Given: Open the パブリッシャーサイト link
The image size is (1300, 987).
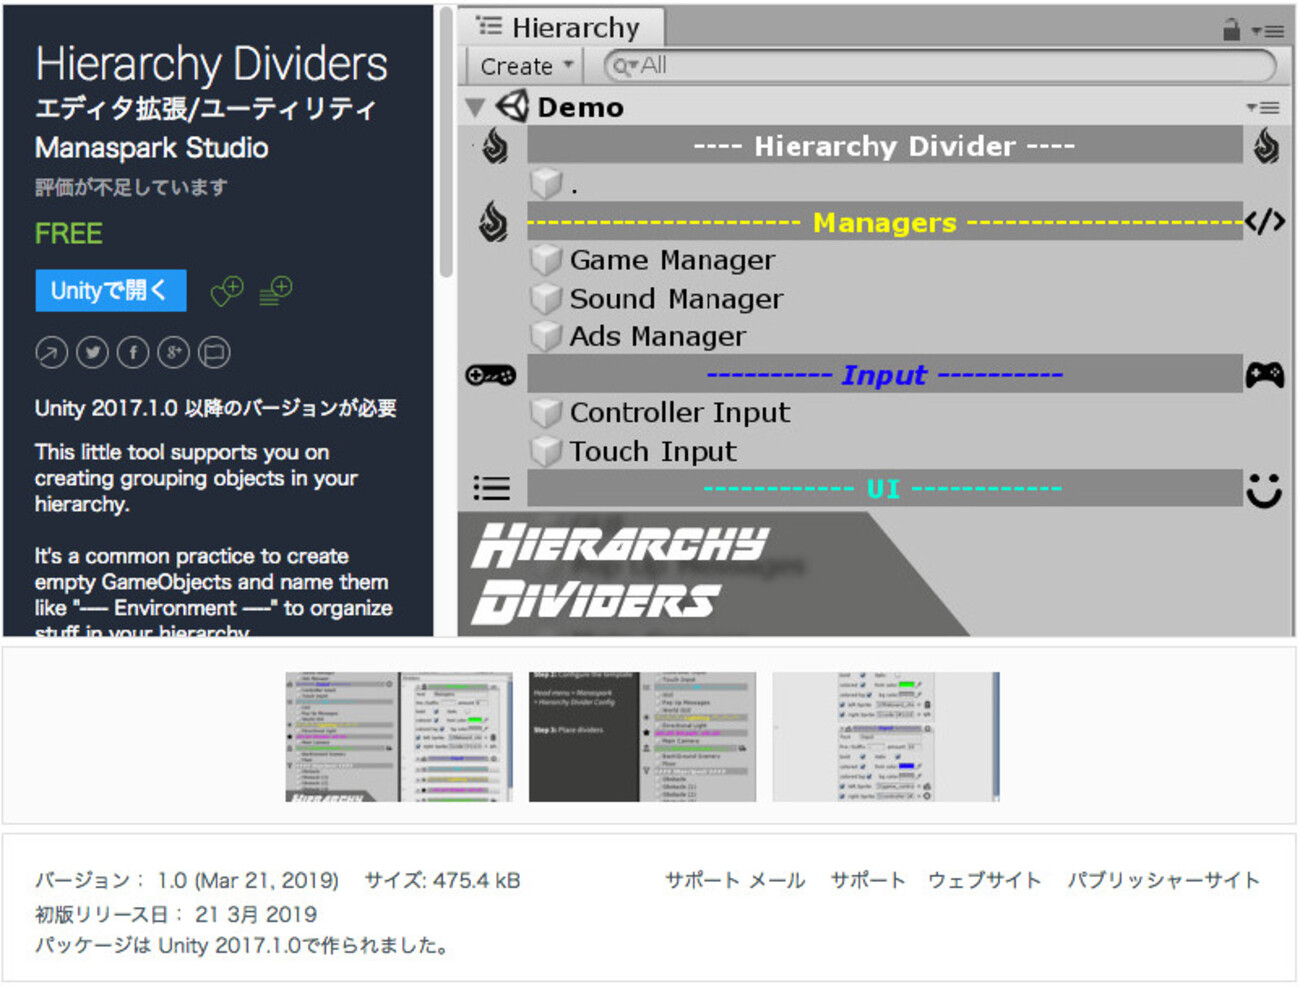Looking at the screenshot, I should [1163, 880].
